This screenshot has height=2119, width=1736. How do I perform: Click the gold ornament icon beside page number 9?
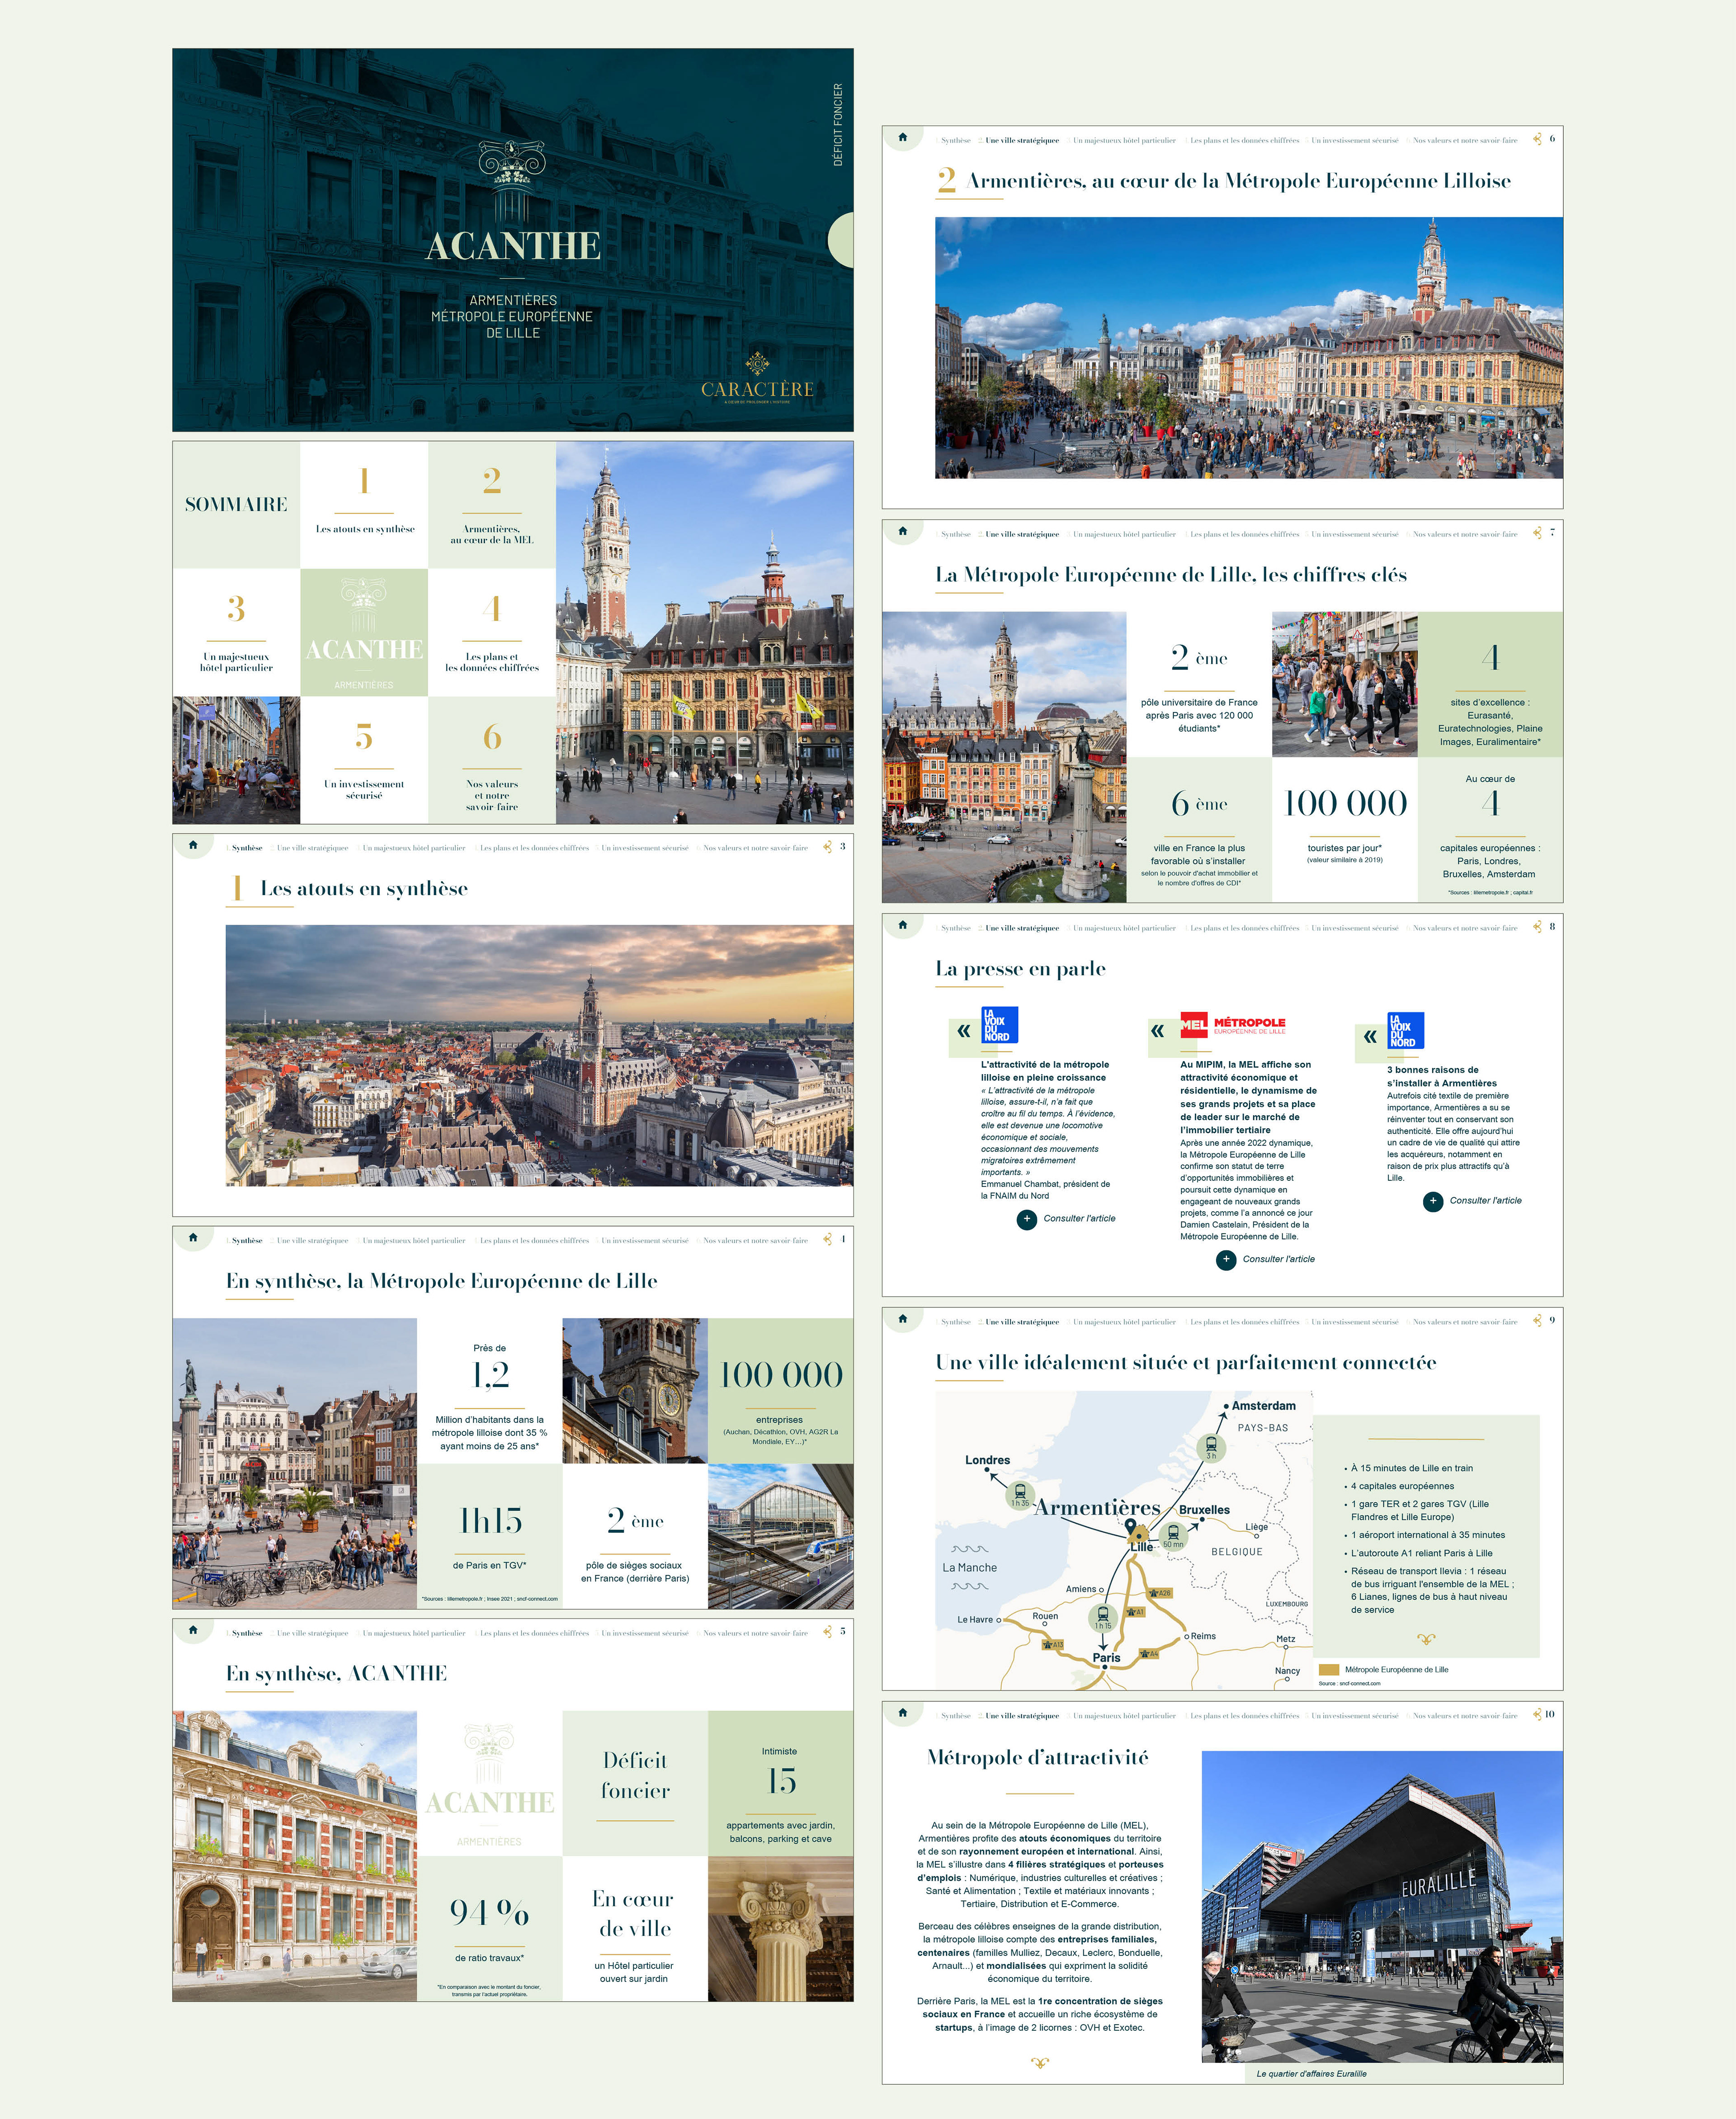(x=1537, y=1320)
